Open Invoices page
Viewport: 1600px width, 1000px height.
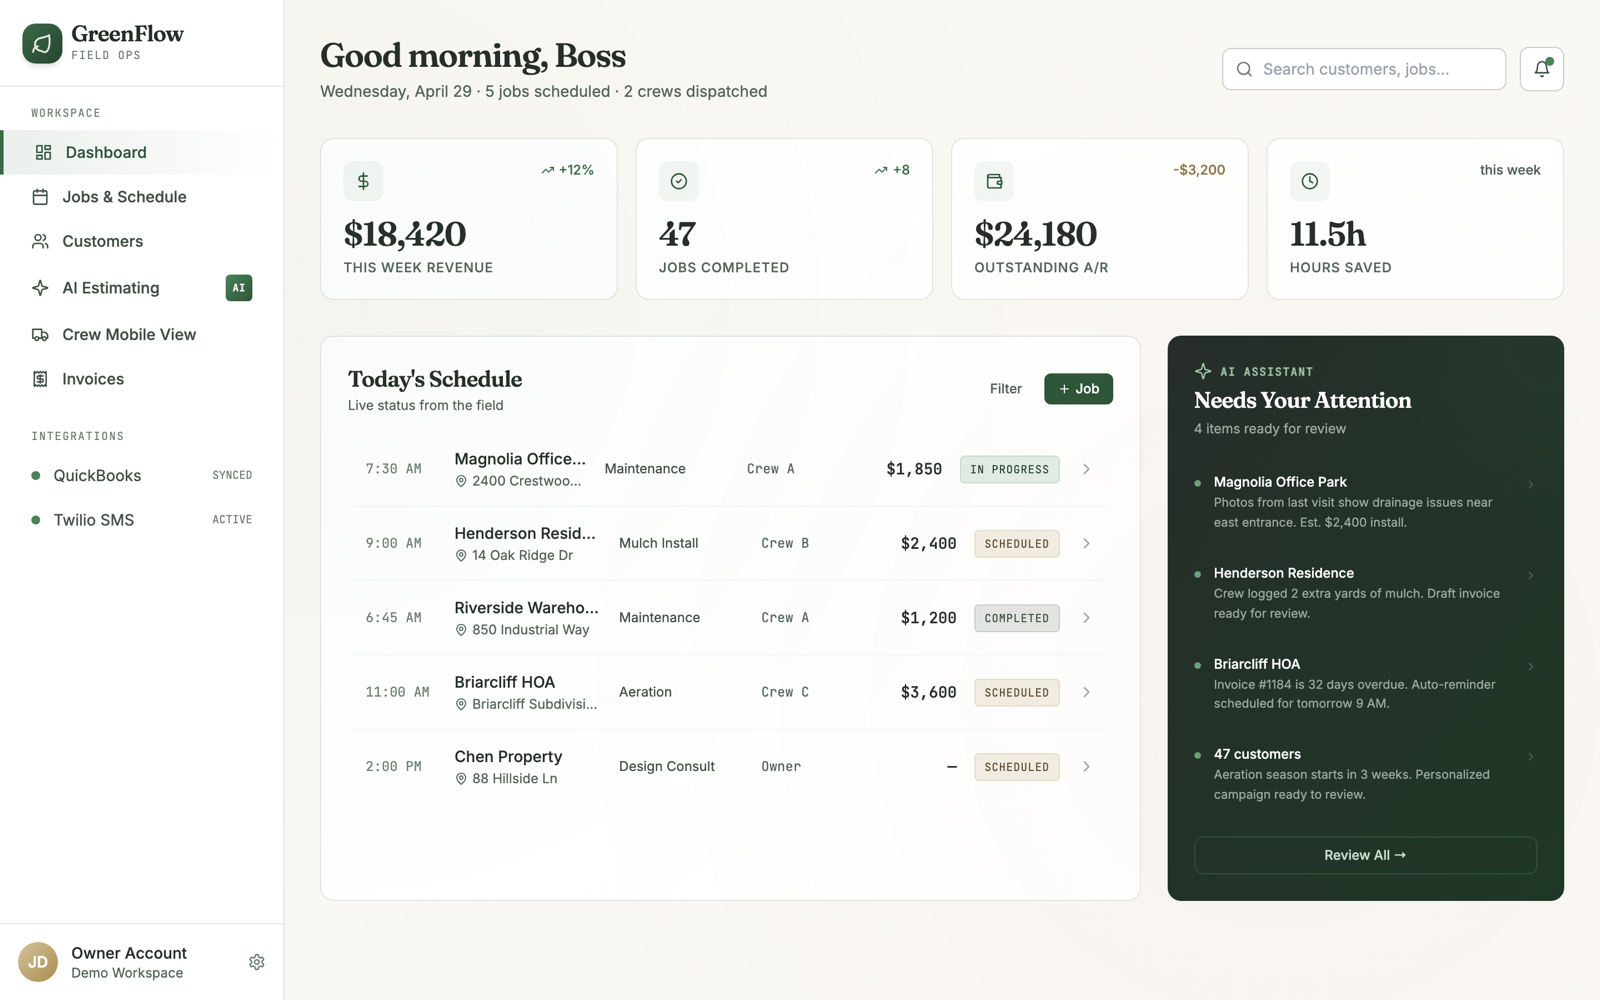(142, 379)
